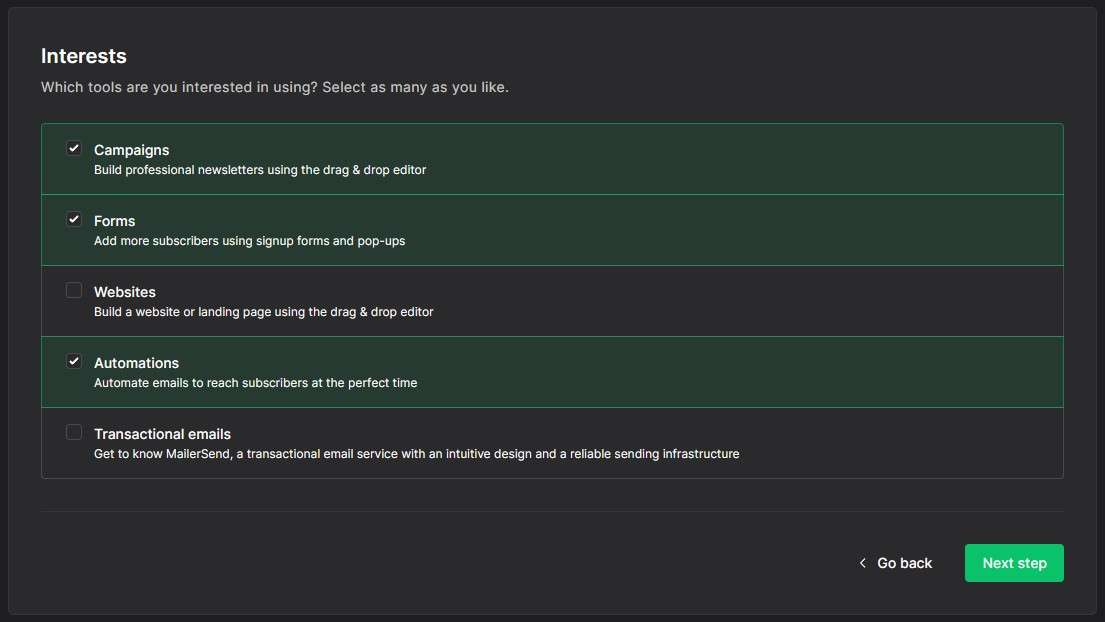Click the 'Add more subscribers' description text
Image resolution: width=1105 pixels, height=622 pixels.
pyautogui.click(x=249, y=241)
